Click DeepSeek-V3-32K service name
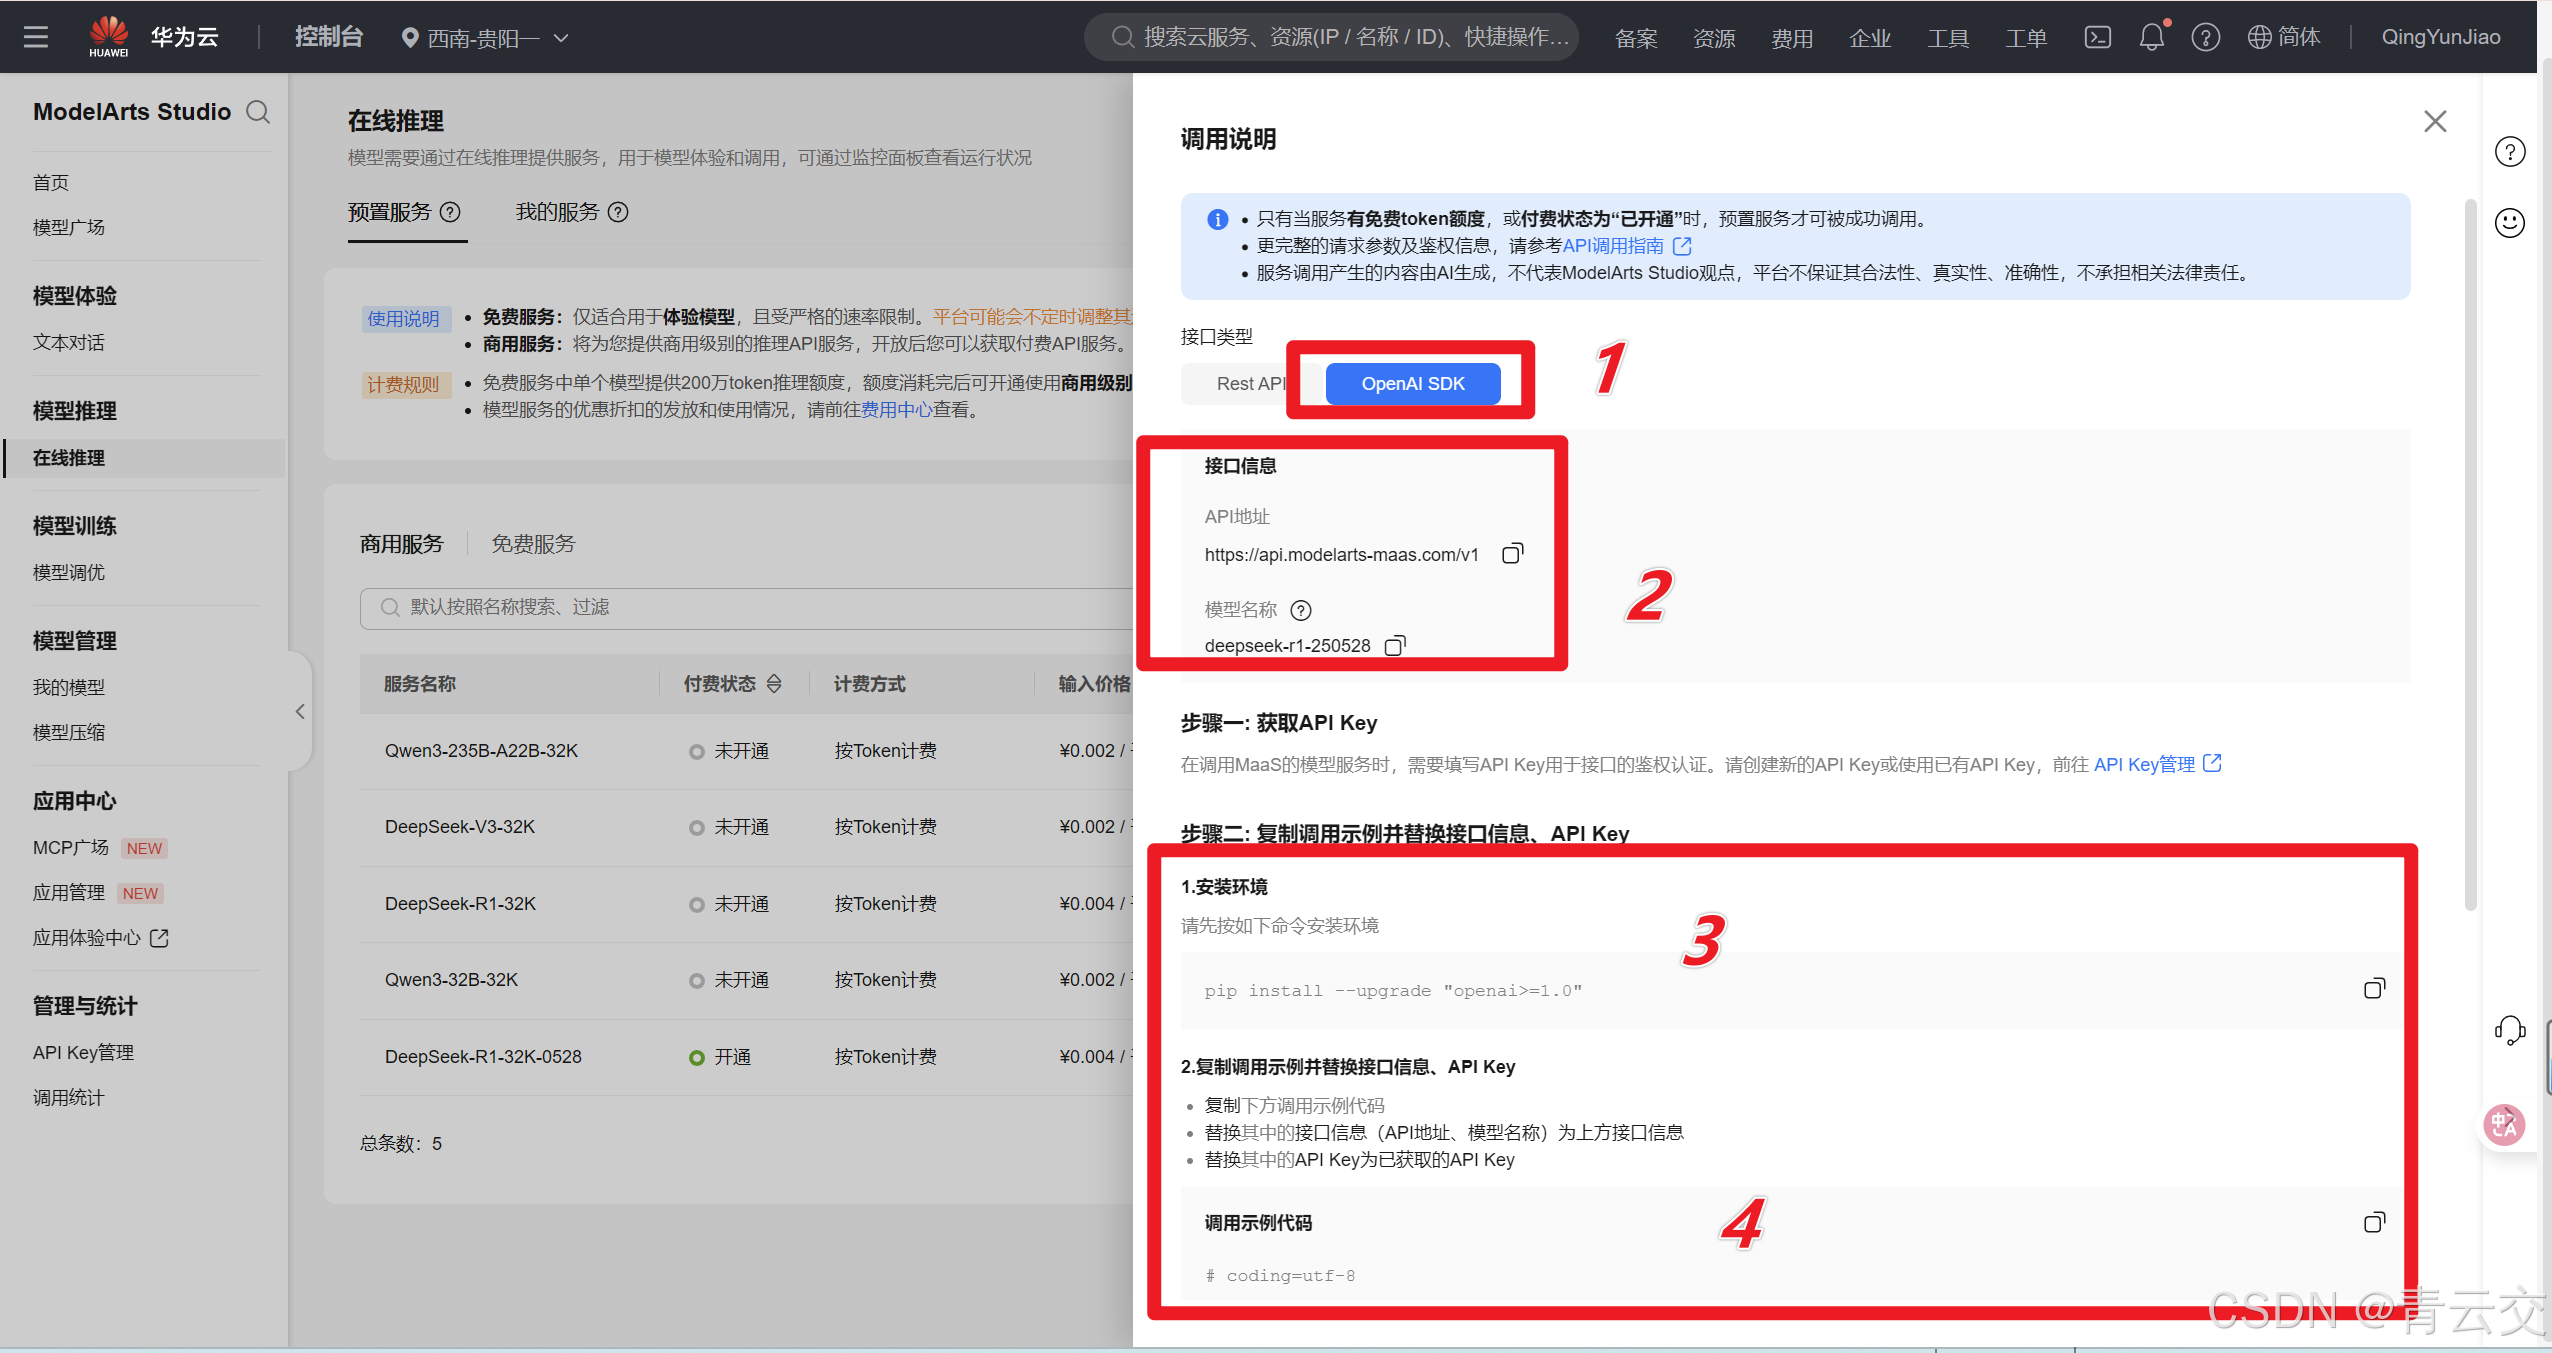The image size is (2552, 1353). [x=460, y=826]
